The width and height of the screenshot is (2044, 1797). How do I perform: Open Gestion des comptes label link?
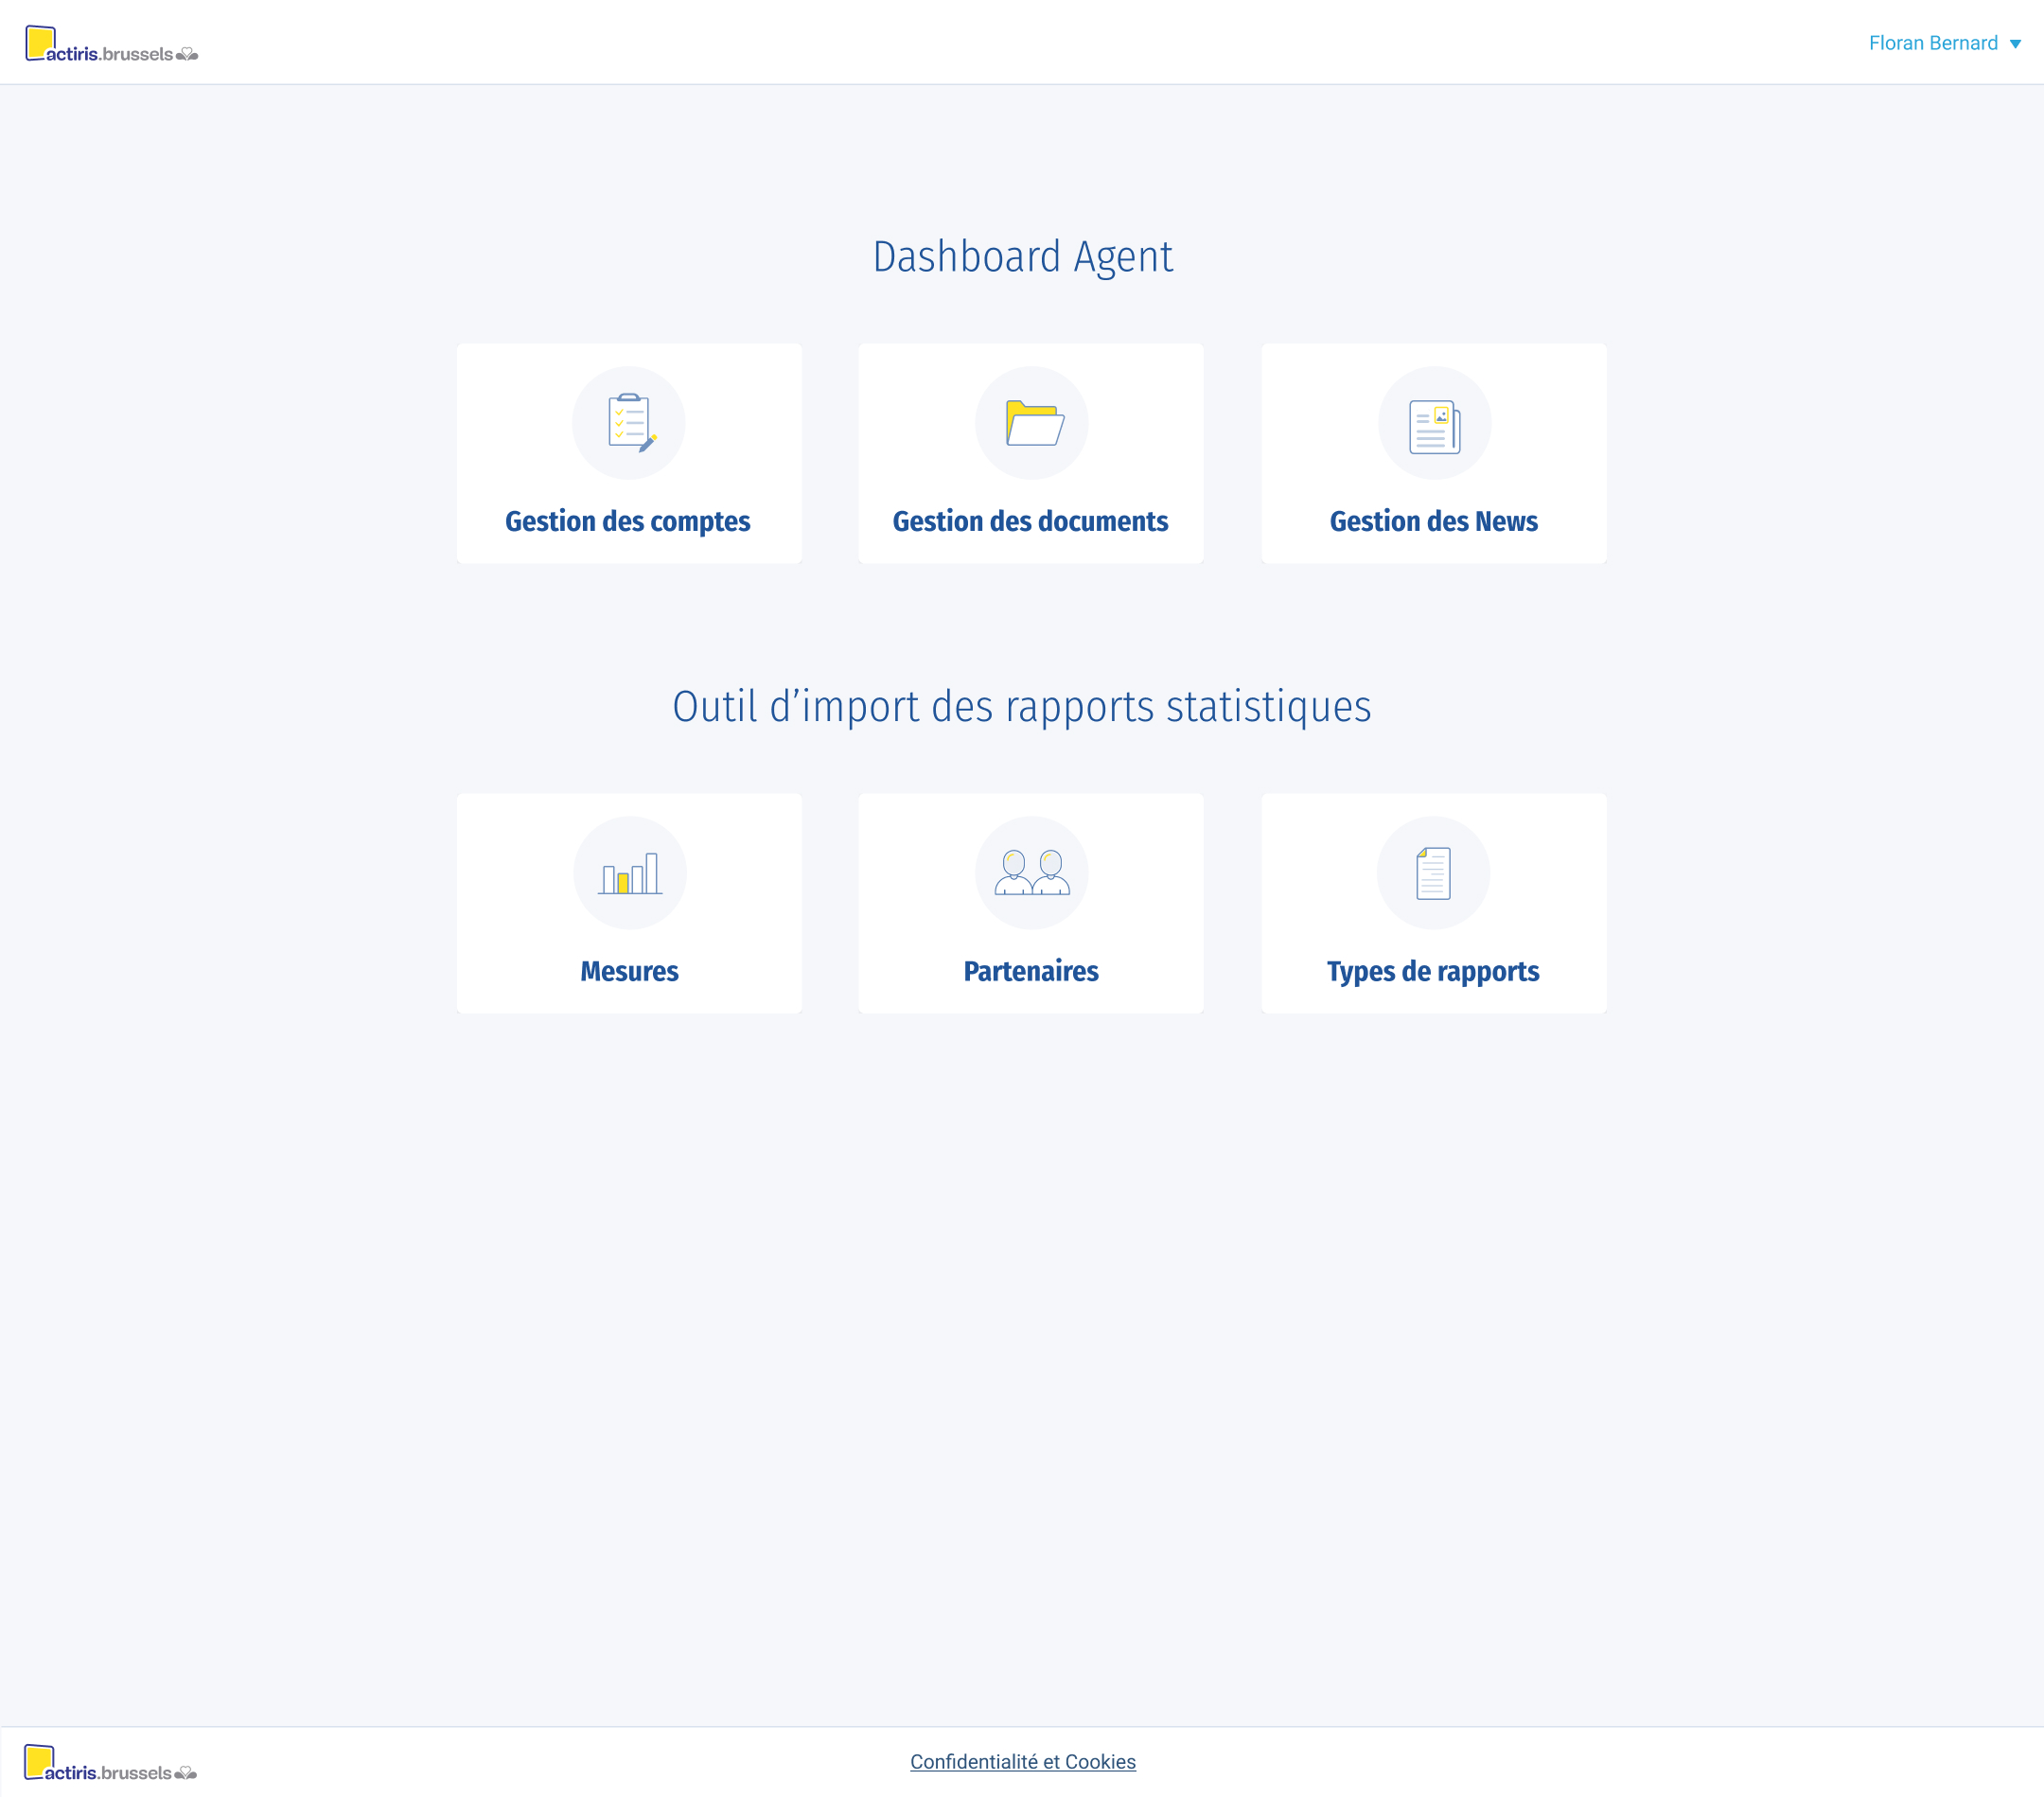[628, 522]
